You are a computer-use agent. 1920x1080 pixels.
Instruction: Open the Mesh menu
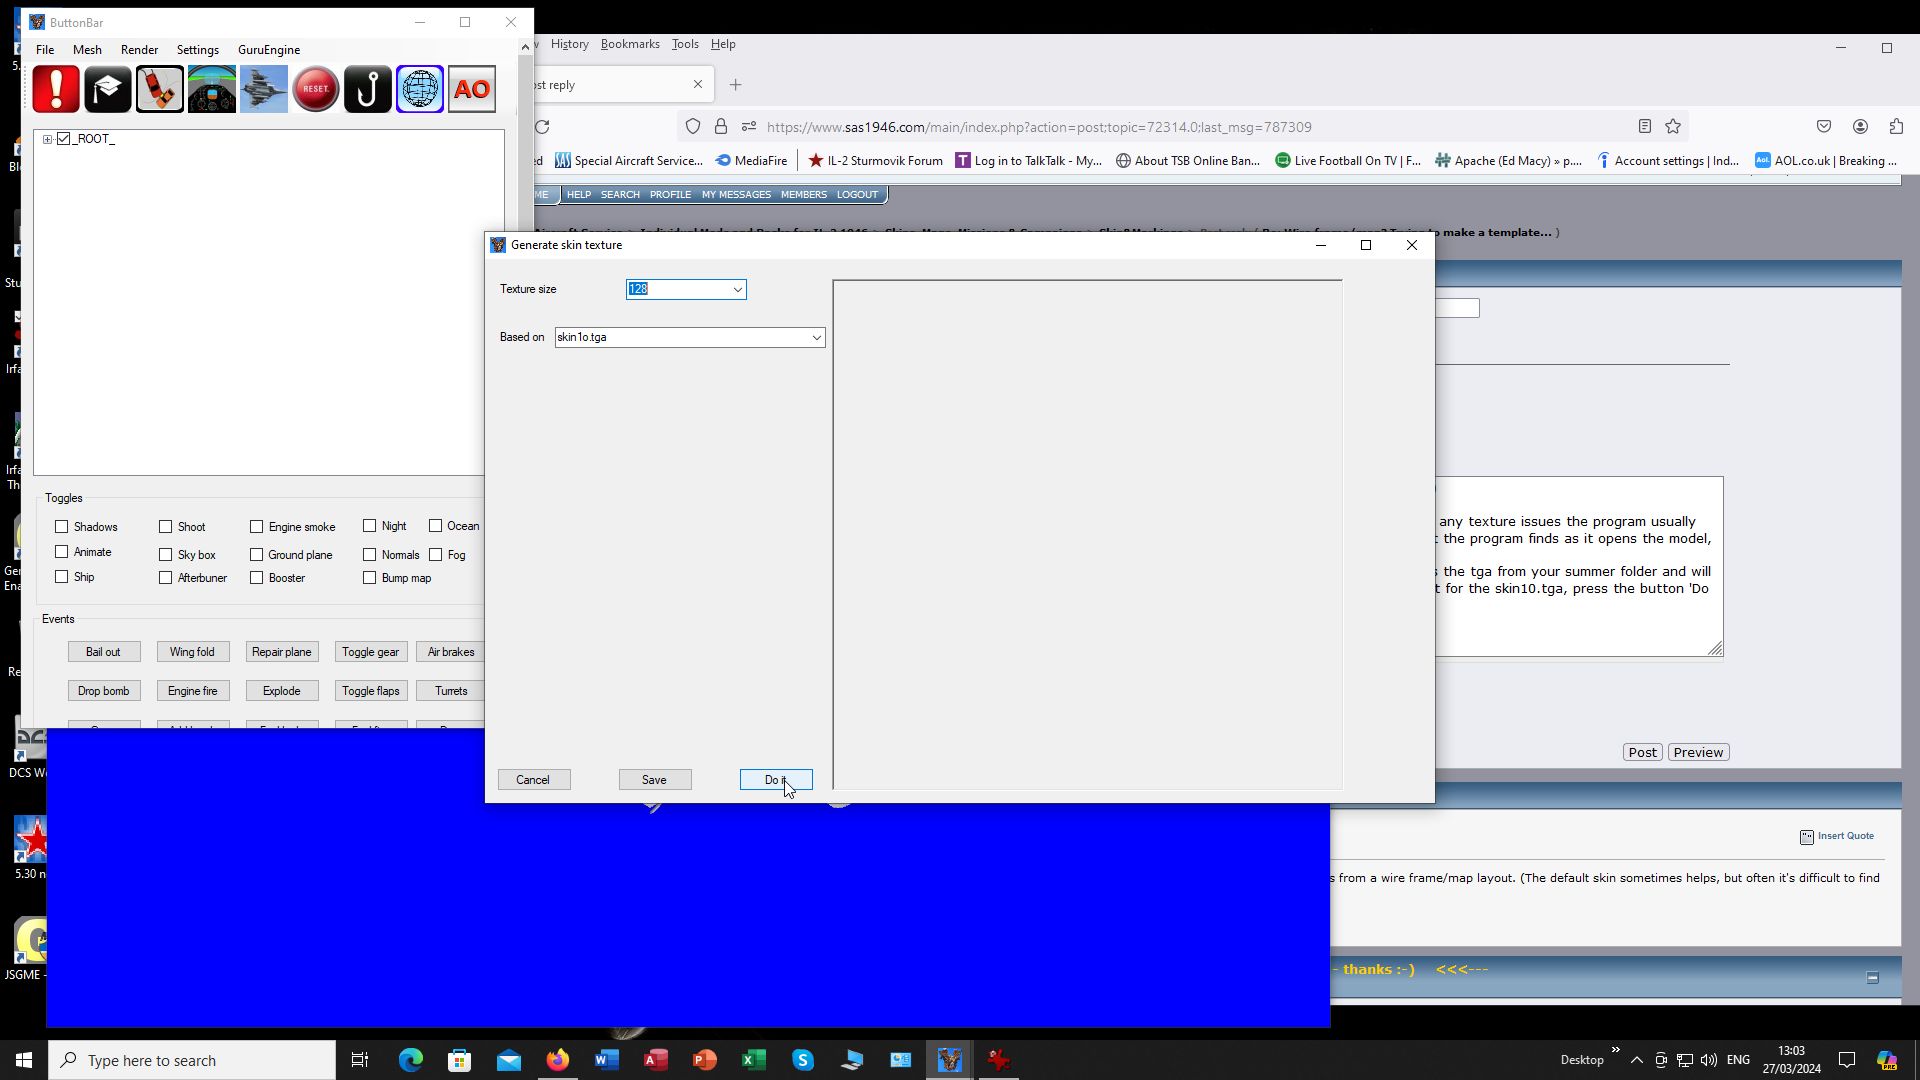click(x=87, y=50)
